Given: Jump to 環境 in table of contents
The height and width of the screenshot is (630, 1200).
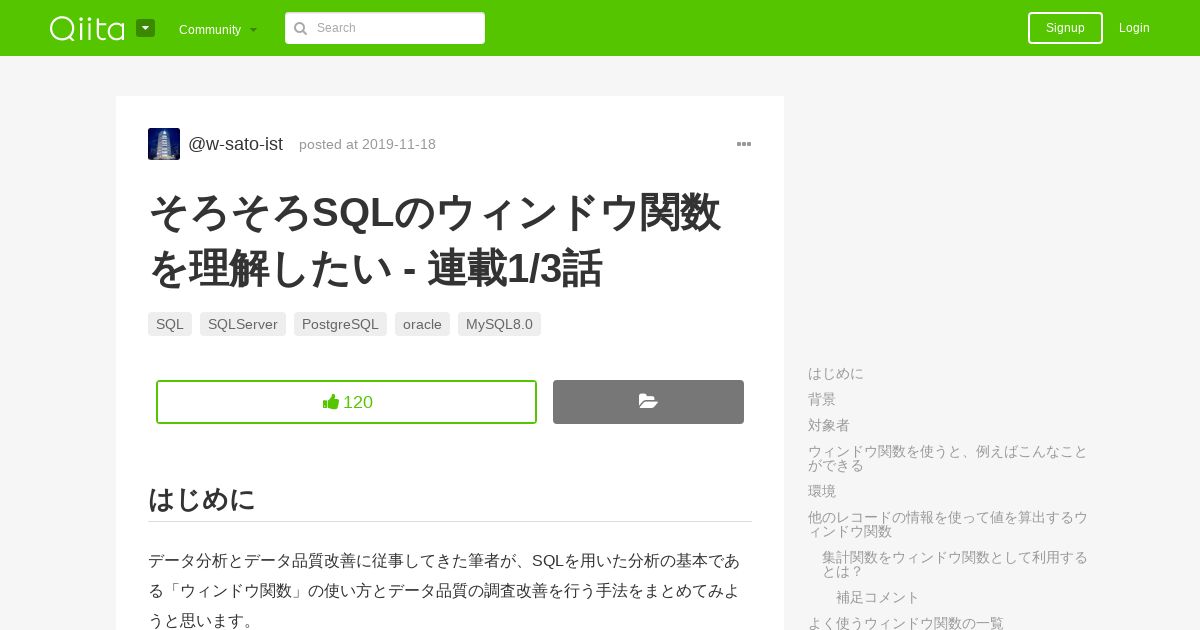Looking at the screenshot, I should [822, 491].
